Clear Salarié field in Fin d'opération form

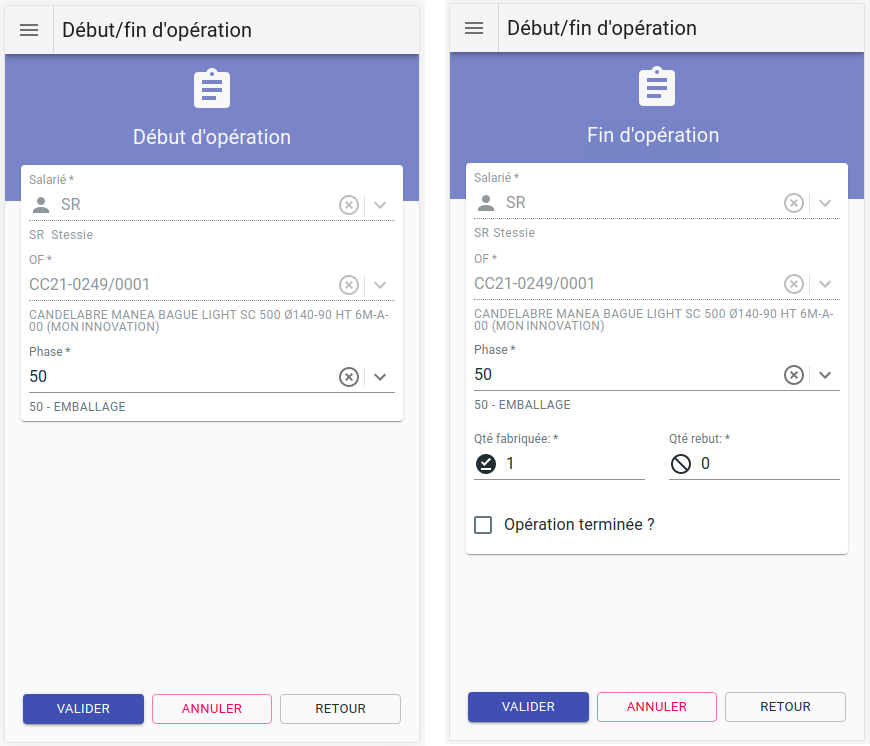click(793, 203)
